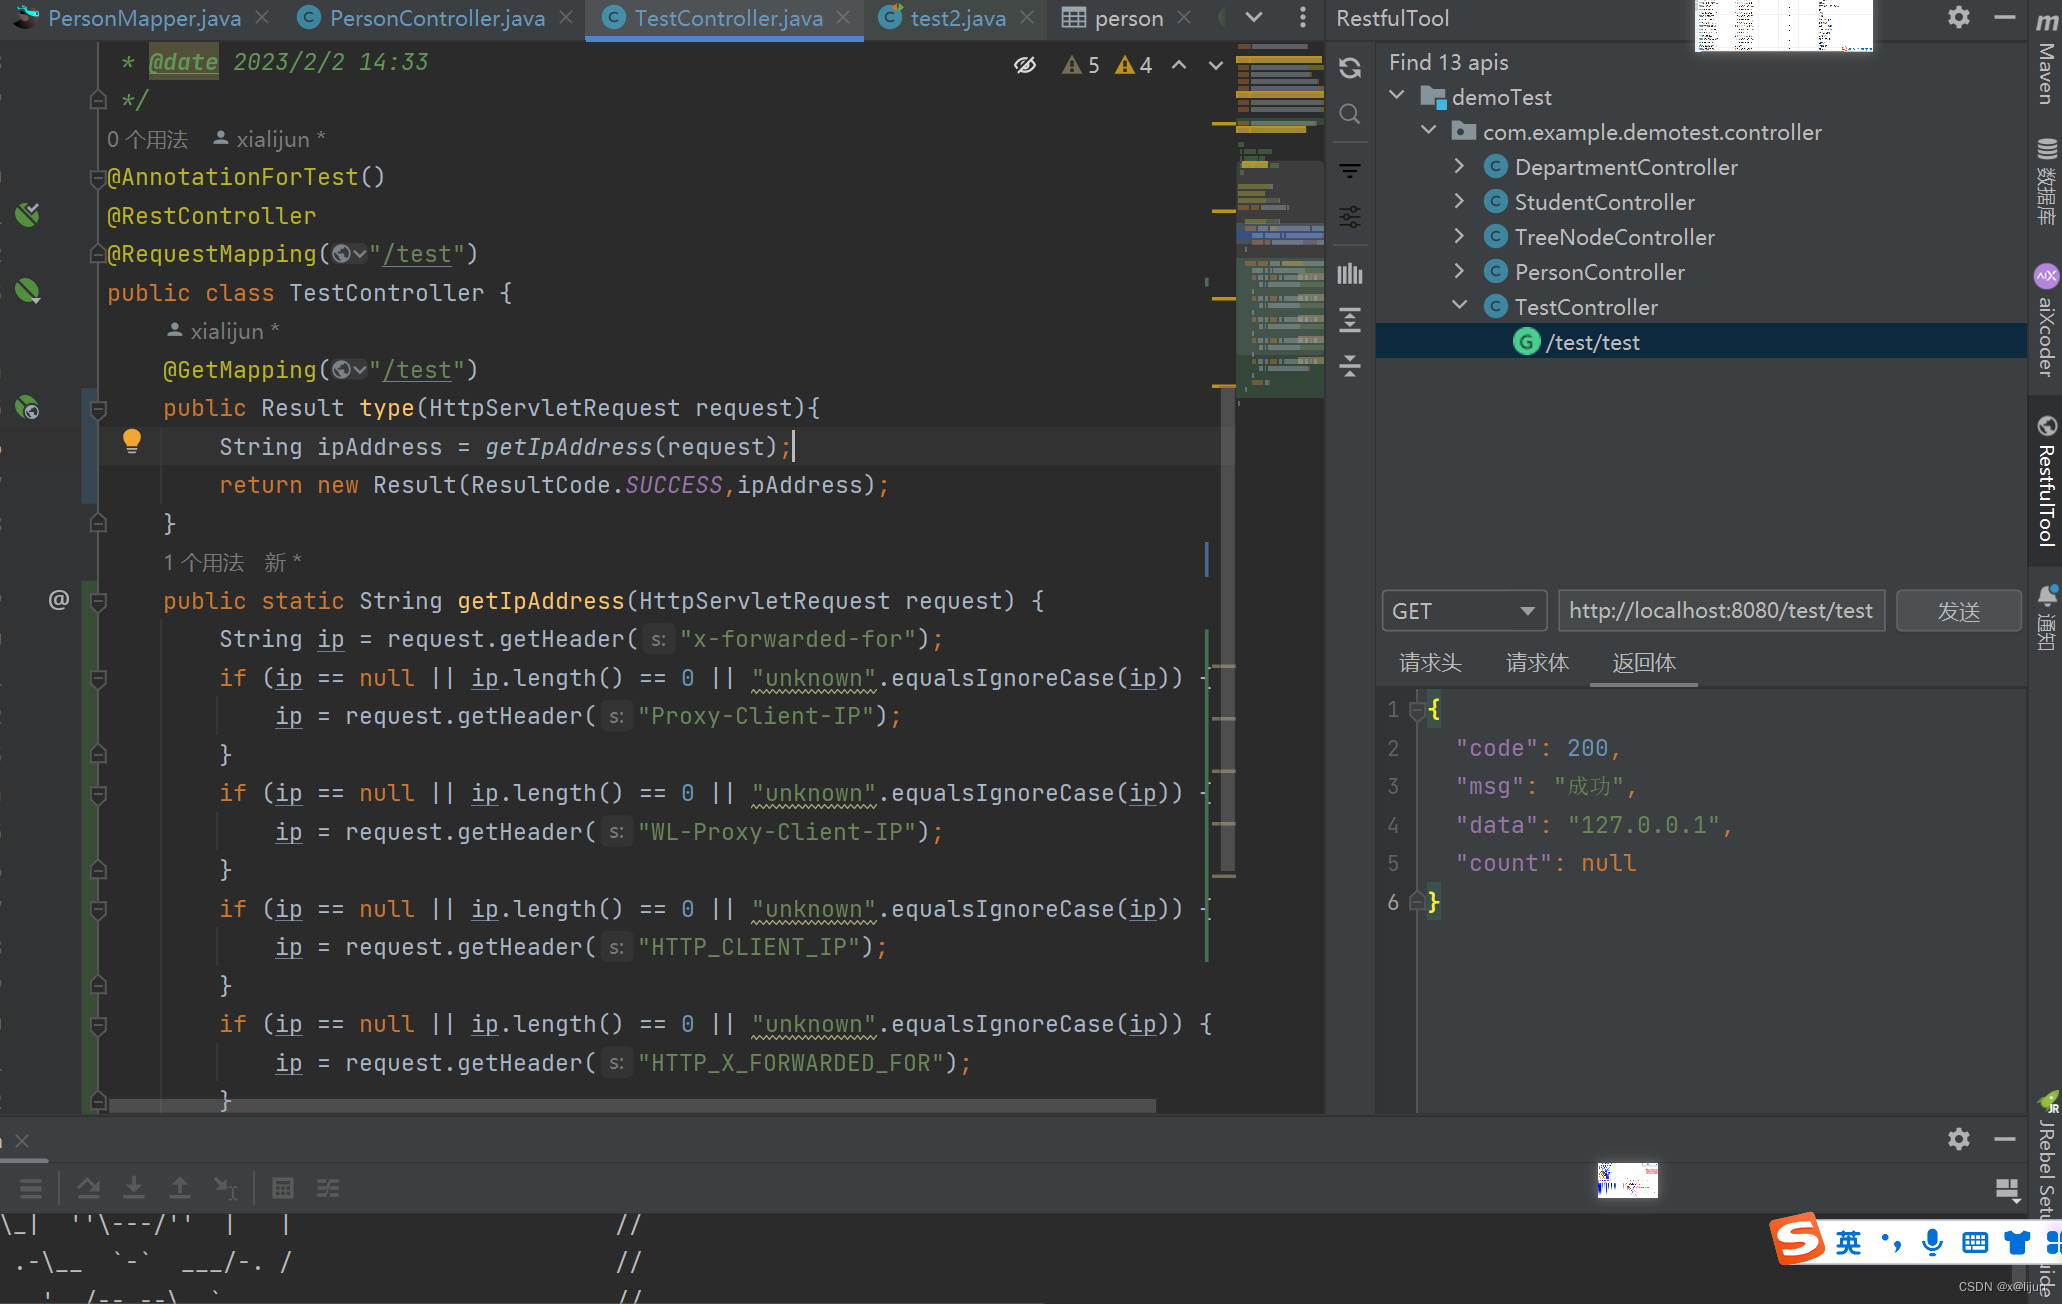
Task: Click the gutter icon beside class TestController
Action: [x=28, y=291]
